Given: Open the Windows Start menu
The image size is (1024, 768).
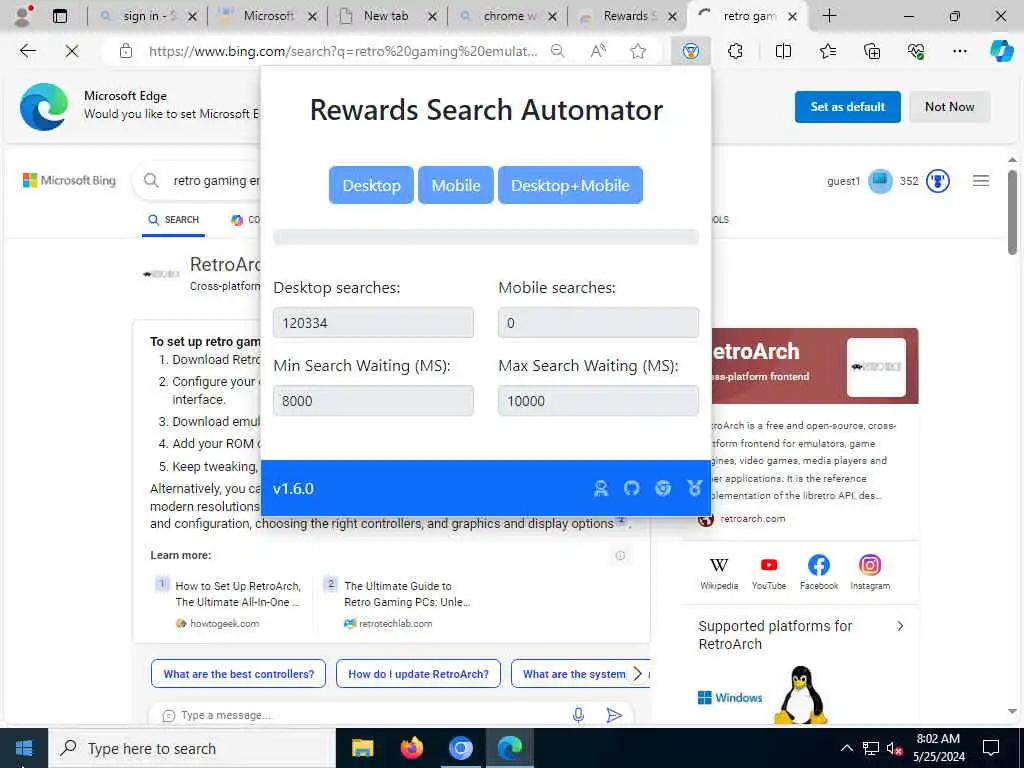Looking at the screenshot, I should 24,748.
